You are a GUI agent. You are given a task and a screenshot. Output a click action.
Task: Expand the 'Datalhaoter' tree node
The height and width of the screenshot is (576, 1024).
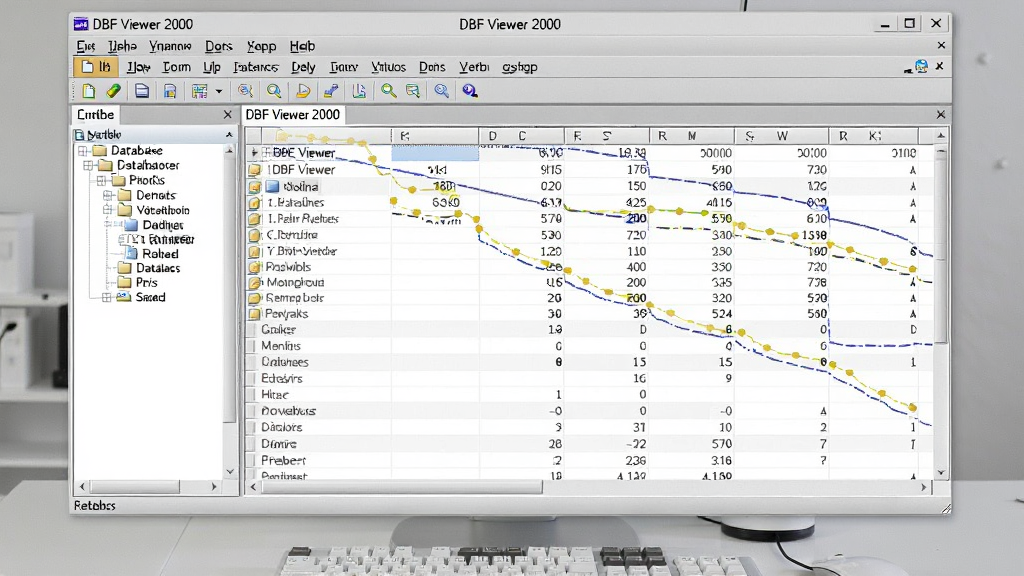[89, 166]
